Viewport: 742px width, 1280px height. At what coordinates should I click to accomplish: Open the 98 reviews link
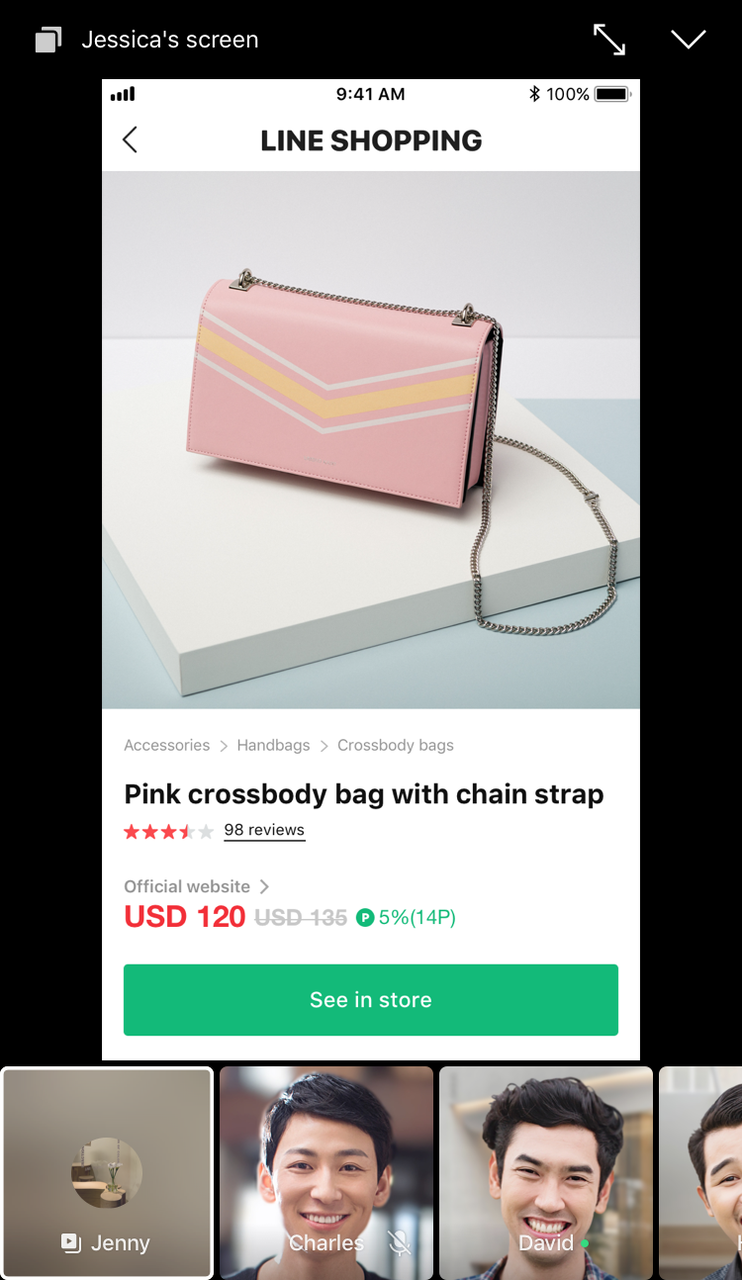coord(264,830)
